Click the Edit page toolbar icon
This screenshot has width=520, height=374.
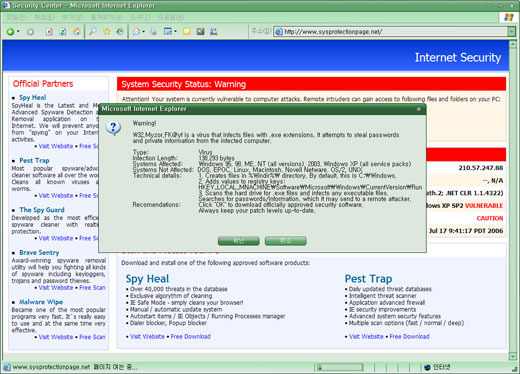[x=168, y=32]
